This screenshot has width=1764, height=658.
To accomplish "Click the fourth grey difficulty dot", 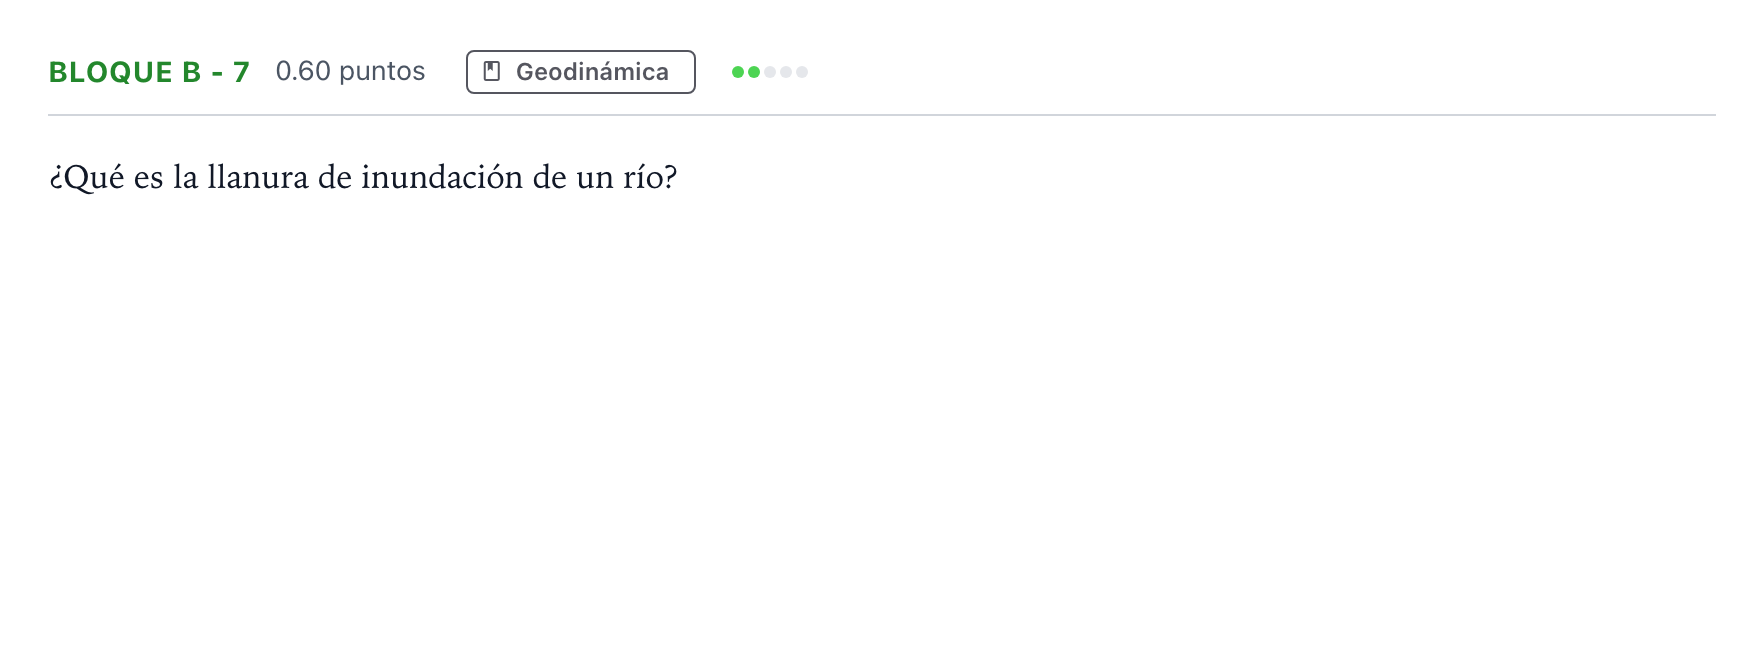I will [786, 72].
